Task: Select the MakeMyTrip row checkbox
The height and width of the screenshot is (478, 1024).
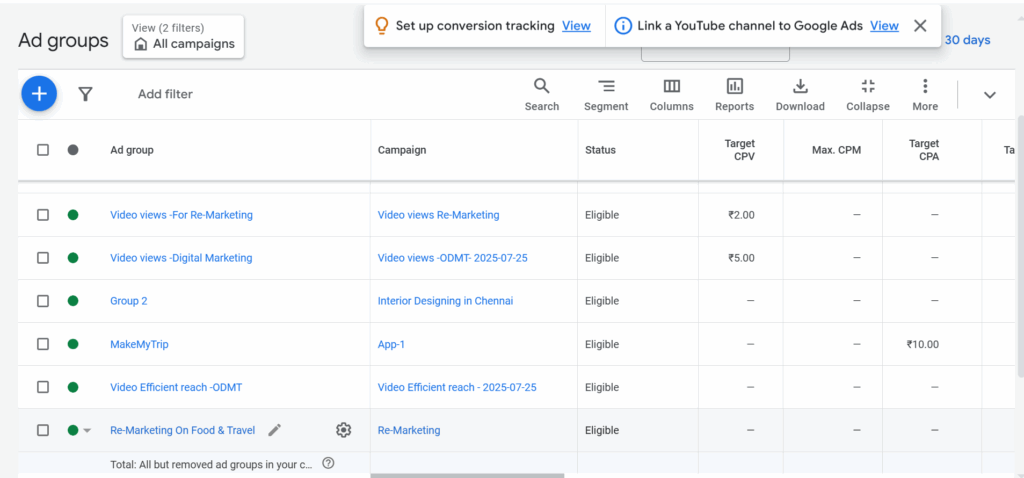Action: click(x=43, y=344)
